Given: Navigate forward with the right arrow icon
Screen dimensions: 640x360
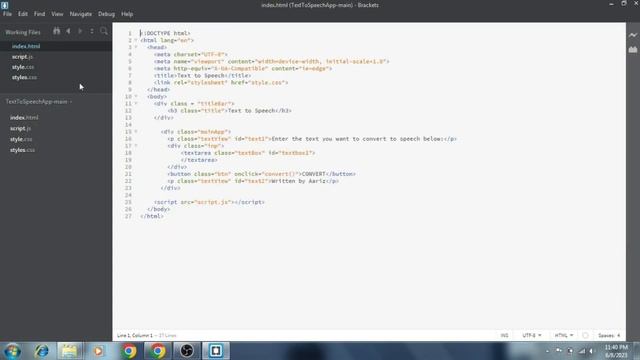Looking at the screenshot, I should 80,31.
